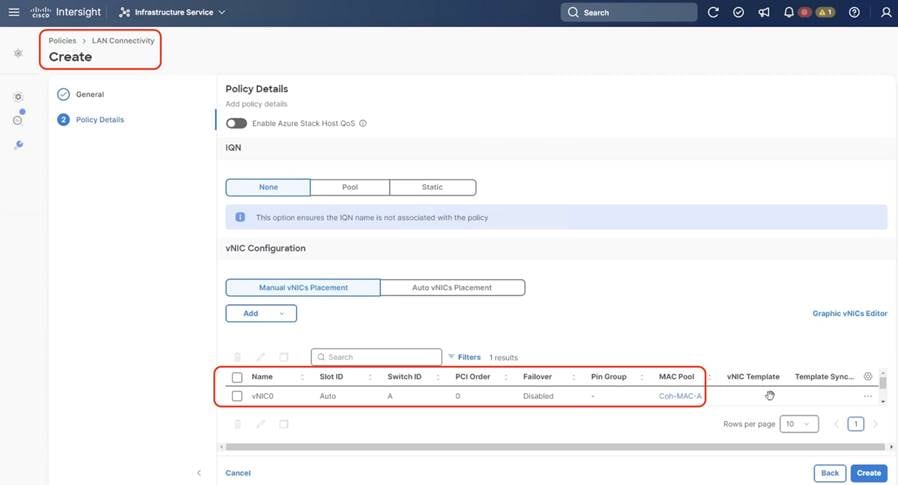Check the vNIC0 row checkbox
898x485 pixels.
tap(237, 396)
